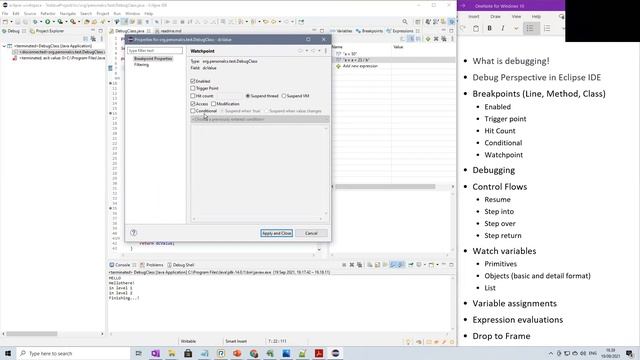Open Eclipse taskbar icon
This screenshot has width=640, height=360.
pyautogui.click(x=335, y=353)
